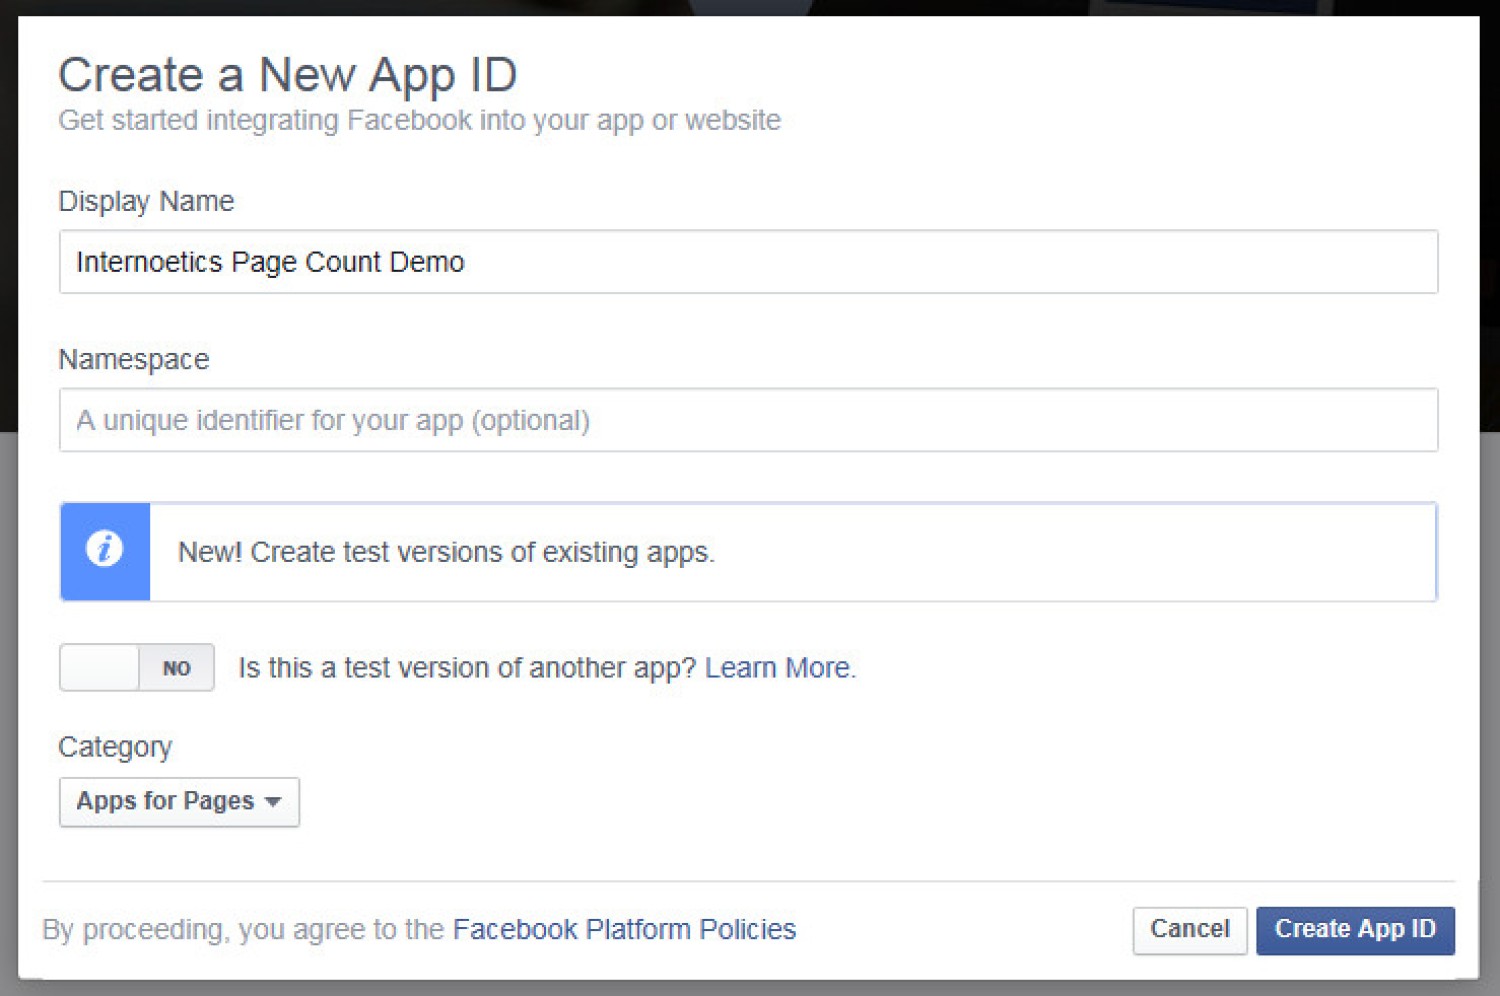Click 'Is this a test version' question text
Viewport: 1500px width, 996px height.
click(466, 668)
